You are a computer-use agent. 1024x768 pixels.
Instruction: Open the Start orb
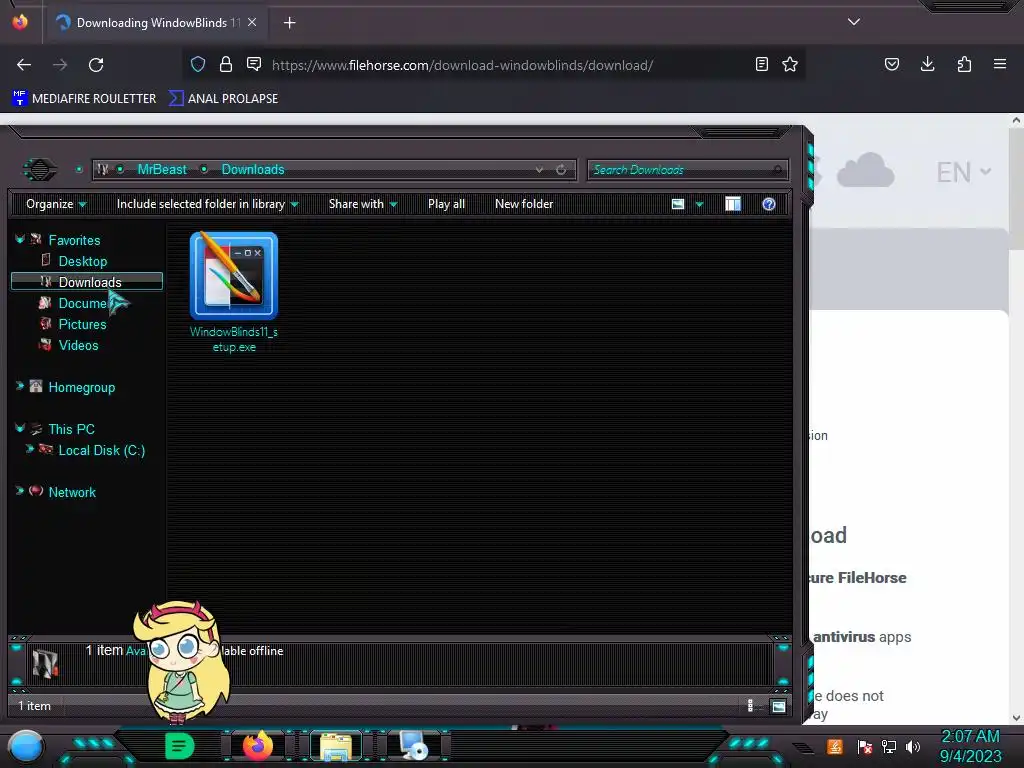tap(26, 746)
